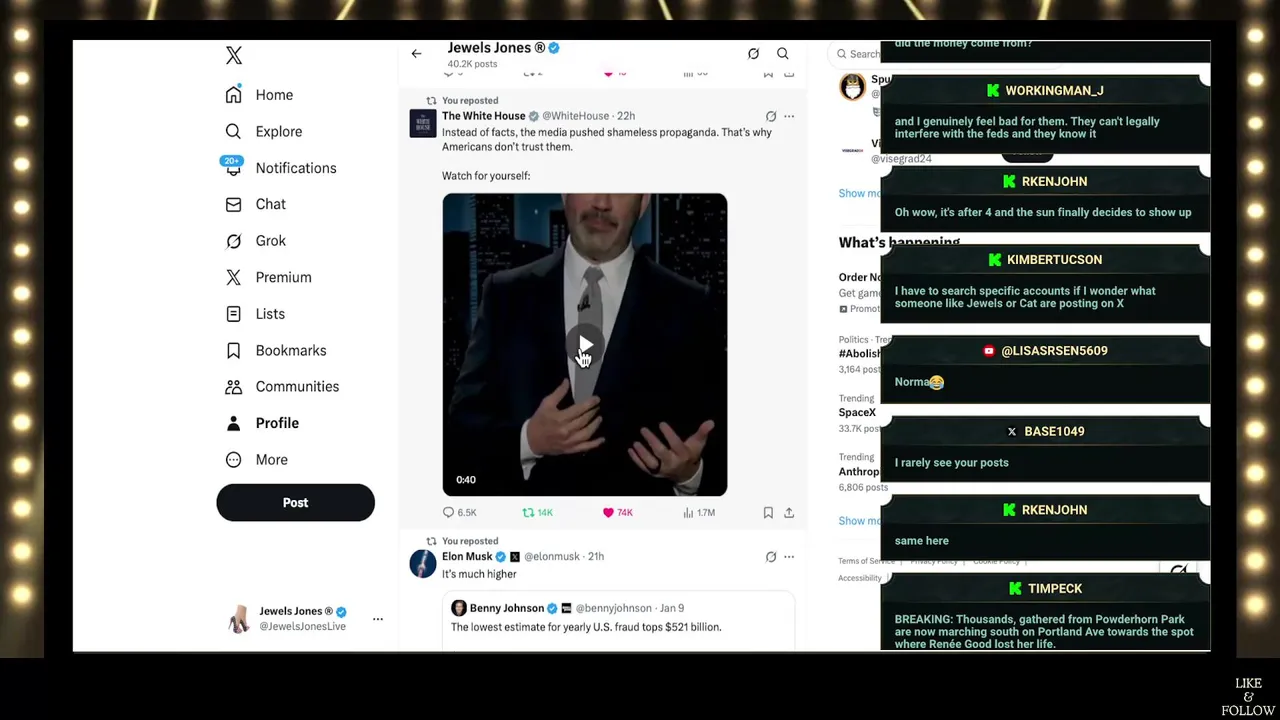This screenshot has width=1280, height=720.
Task: Toggle bookmark on the White House post
Action: coord(768,513)
